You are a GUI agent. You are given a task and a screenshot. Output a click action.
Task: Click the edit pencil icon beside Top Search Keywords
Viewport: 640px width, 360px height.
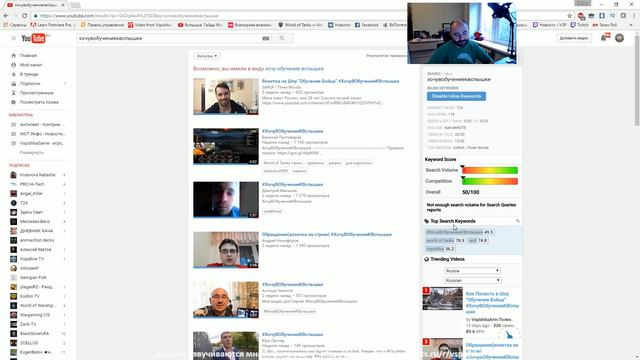click(x=518, y=221)
